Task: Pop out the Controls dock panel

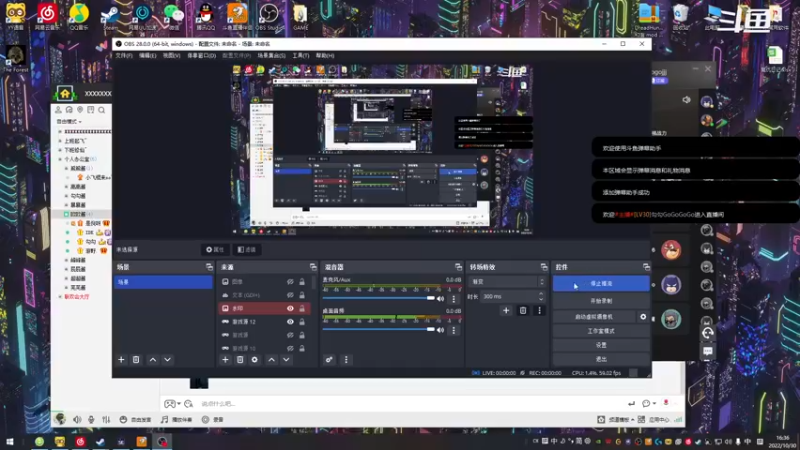Action: click(x=646, y=267)
